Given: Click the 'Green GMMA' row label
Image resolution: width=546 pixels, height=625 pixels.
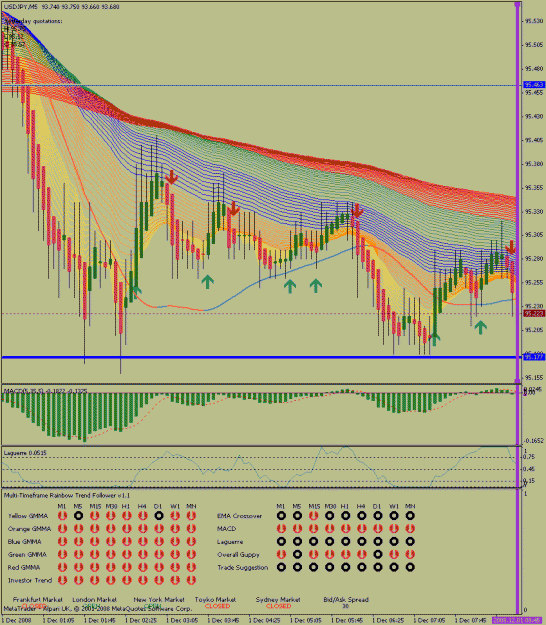Looking at the screenshot, I should (x=27, y=554).
